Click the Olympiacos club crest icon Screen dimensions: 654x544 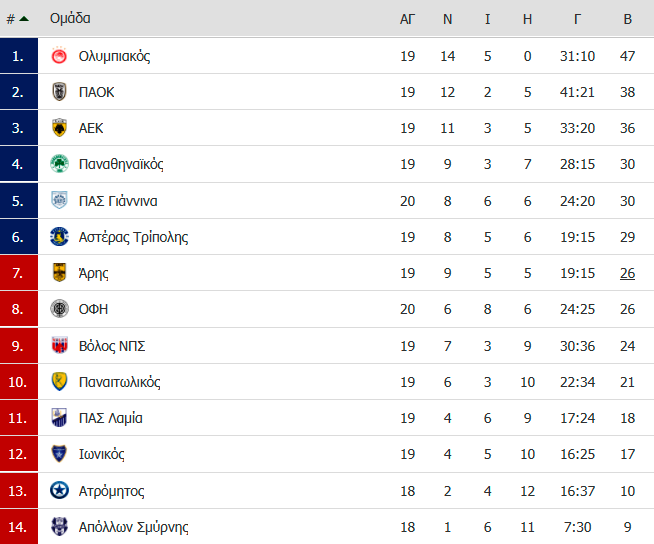click(59, 56)
